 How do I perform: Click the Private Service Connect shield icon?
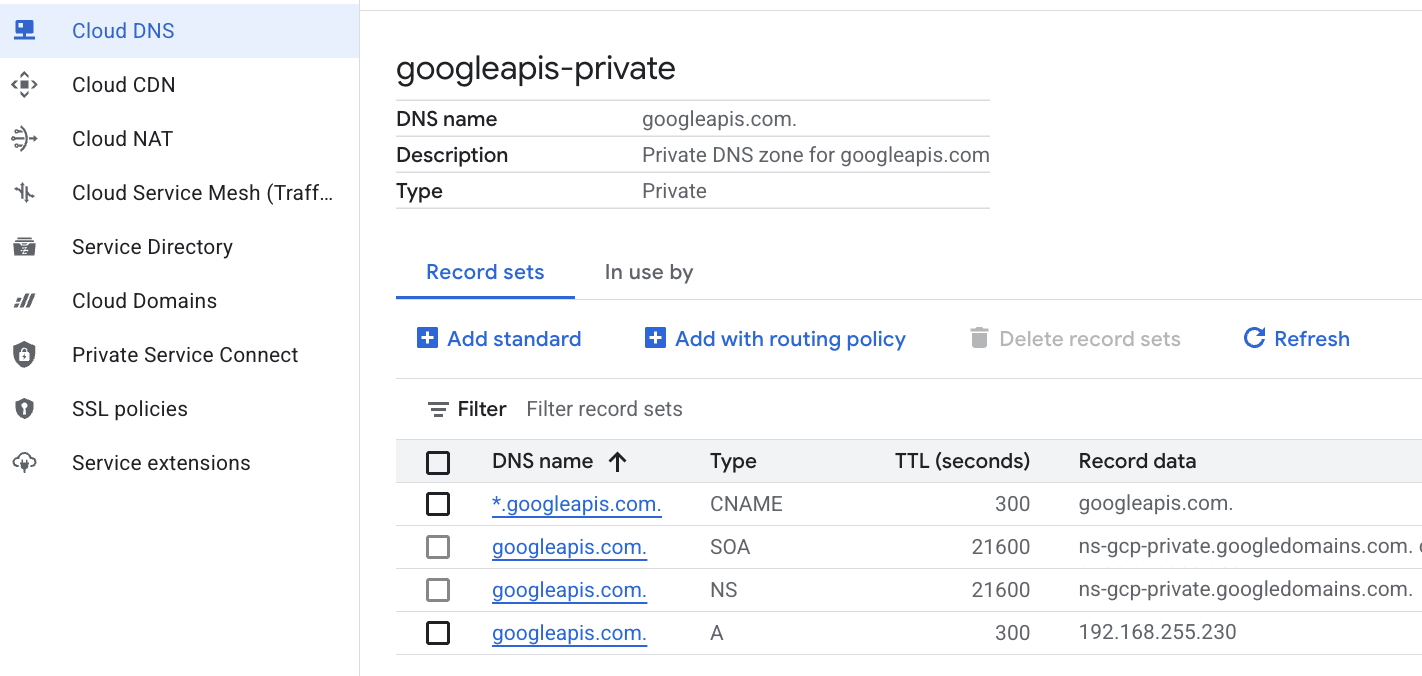point(24,355)
